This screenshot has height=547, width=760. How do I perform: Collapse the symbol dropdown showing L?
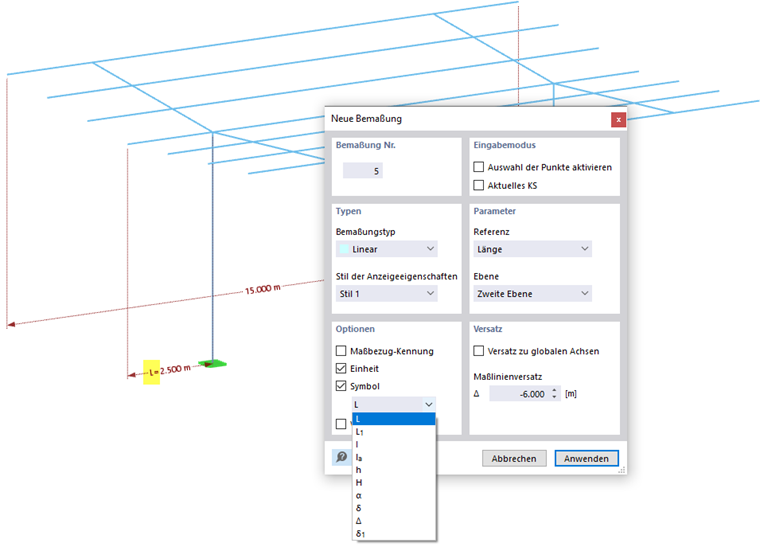coord(428,404)
